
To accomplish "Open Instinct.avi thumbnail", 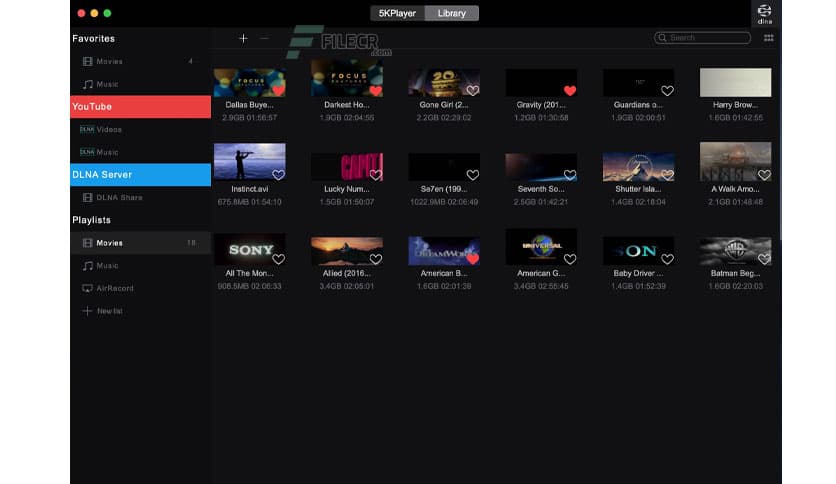I will click(250, 162).
